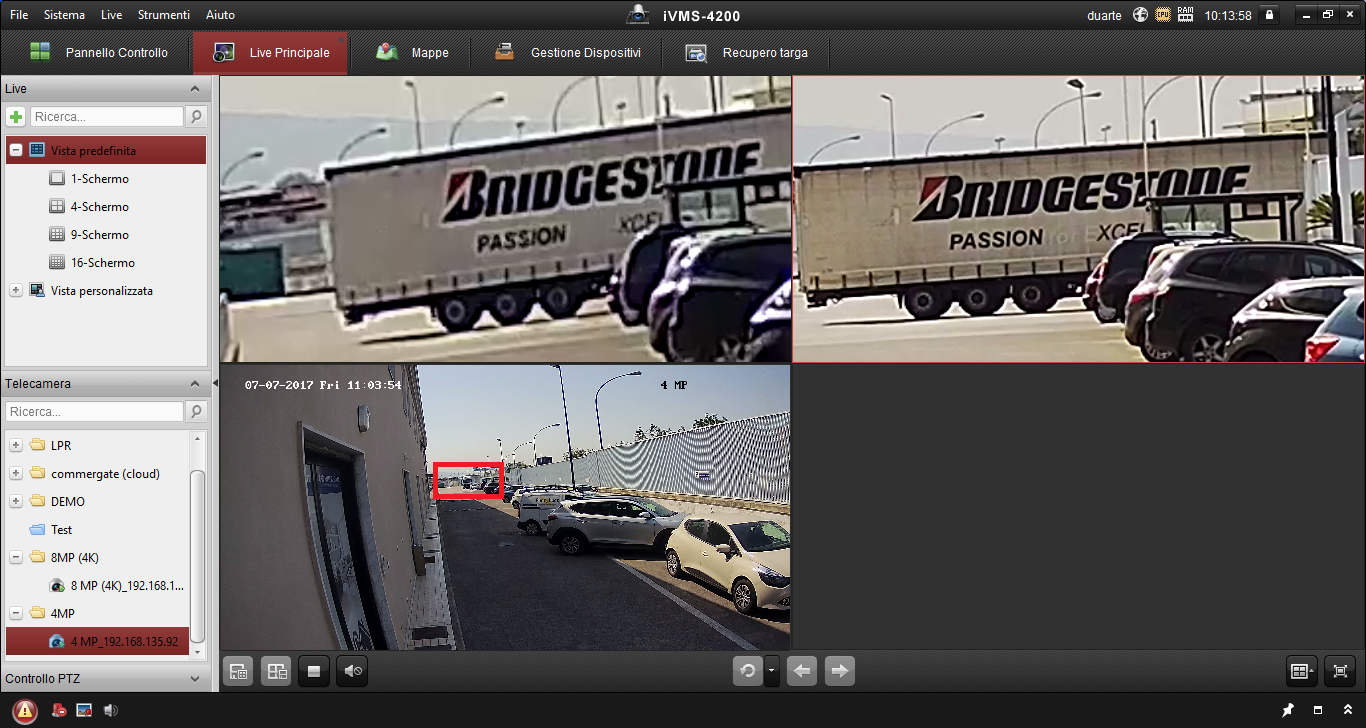Click the Telecamera search magnifier icon
The image size is (1366, 728).
(196, 412)
